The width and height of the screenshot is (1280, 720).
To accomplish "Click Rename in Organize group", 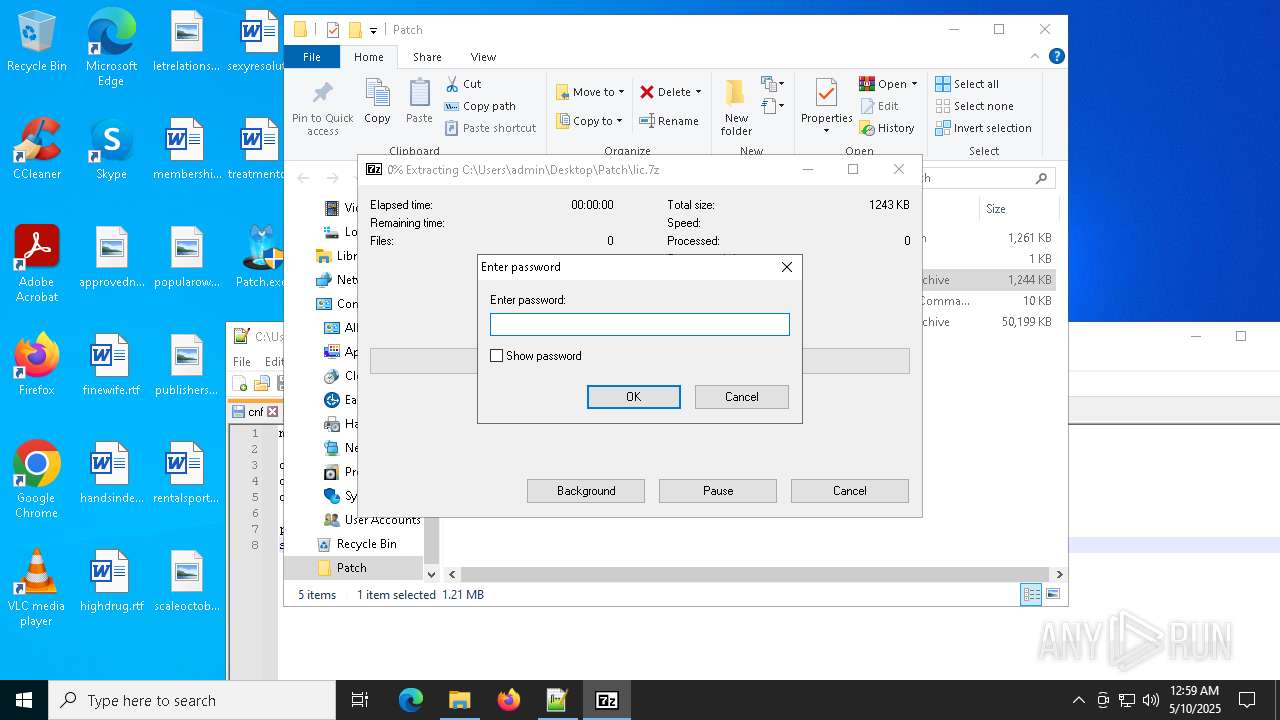I will (x=669, y=121).
